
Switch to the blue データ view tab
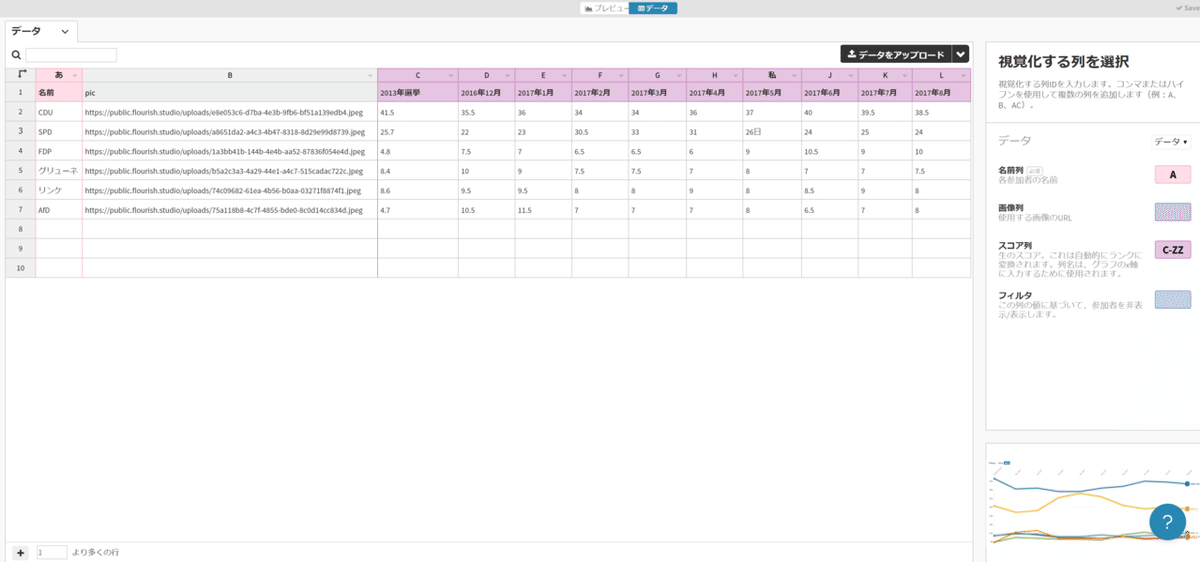click(x=653, y=7)
